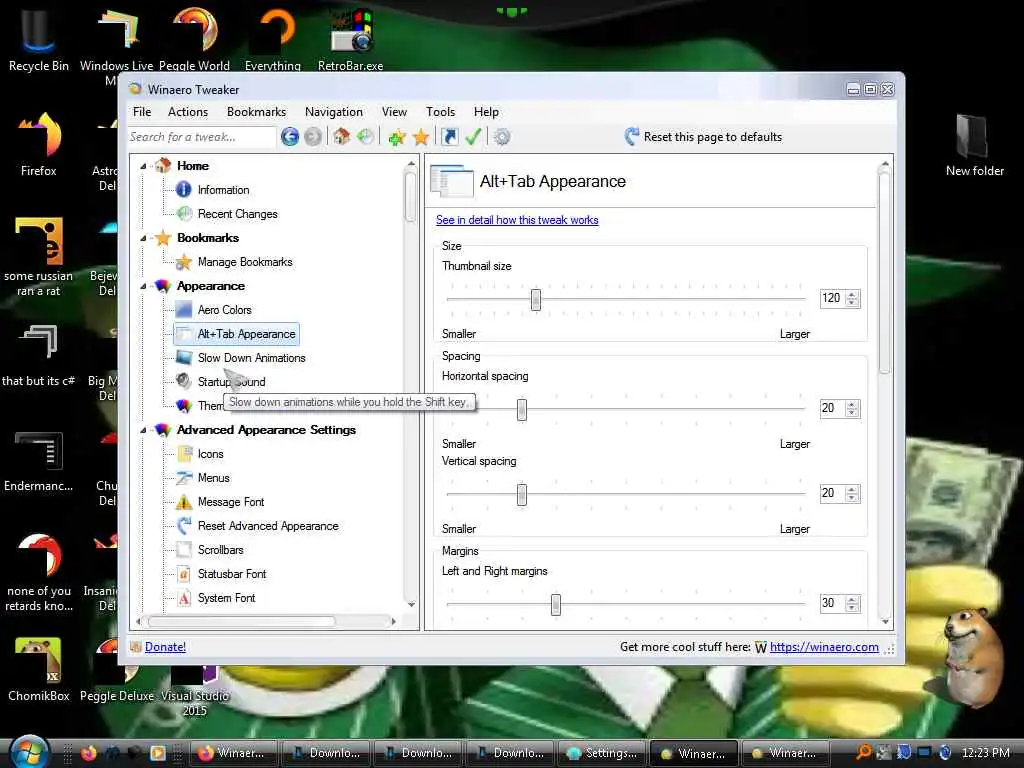Click the Vertical spacing slider handle
Screen dimensions: 1024x768
click(x=521, y=494)
